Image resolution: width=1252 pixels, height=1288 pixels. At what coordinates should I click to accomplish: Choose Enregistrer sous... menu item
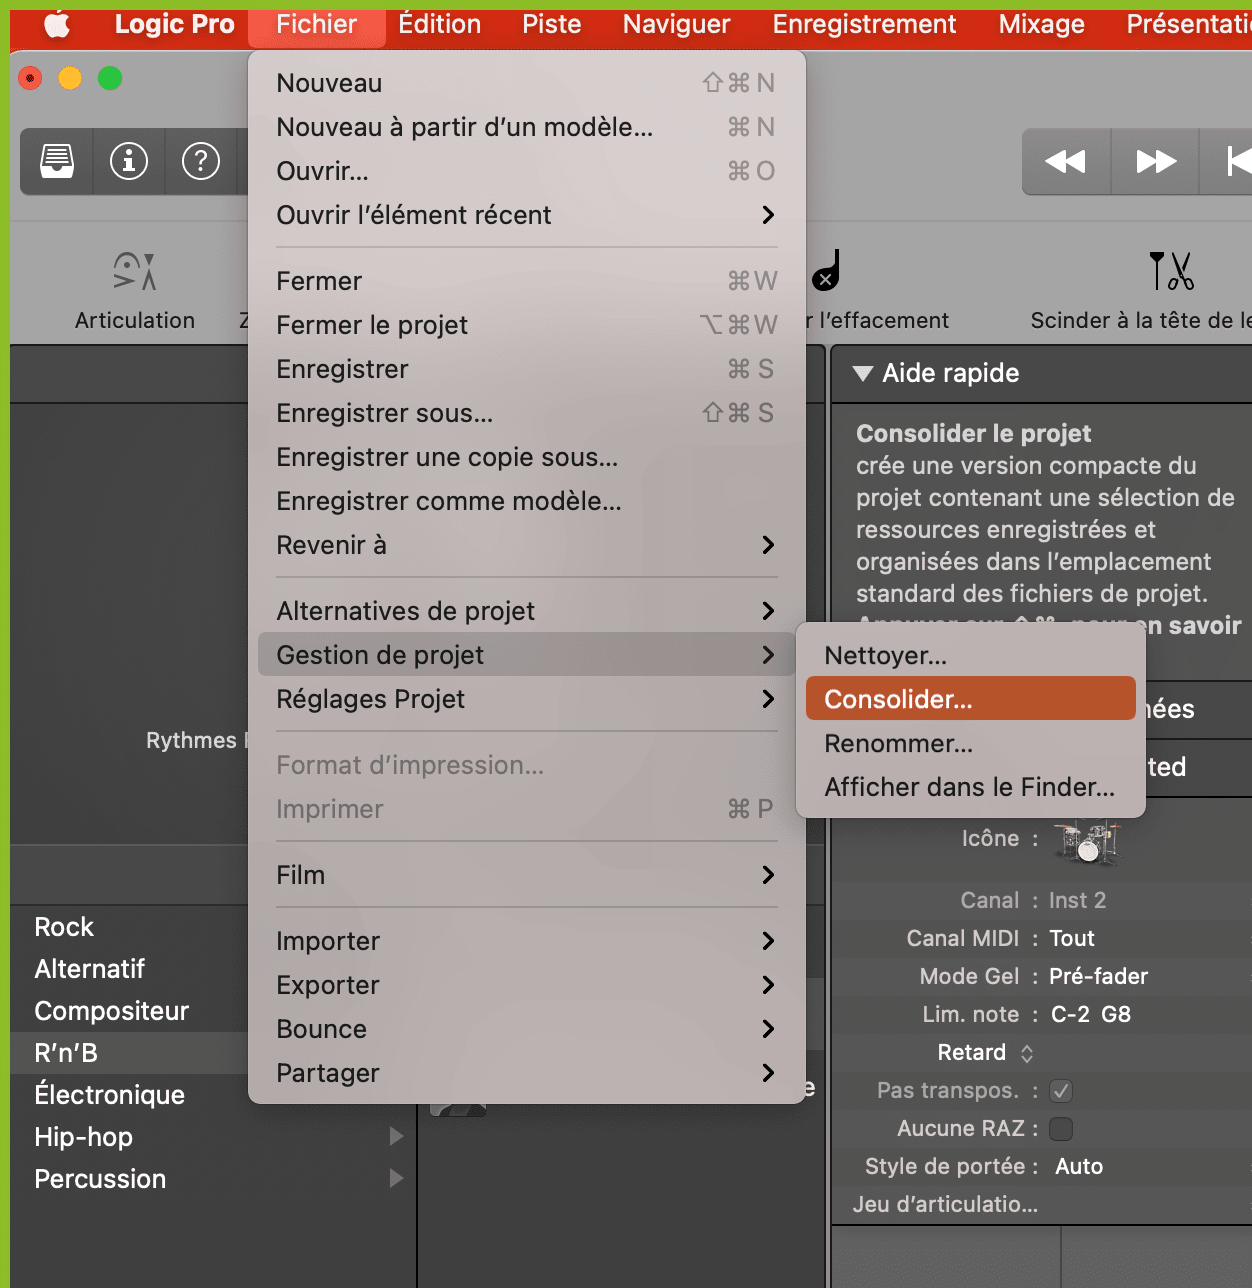(526, 413)
